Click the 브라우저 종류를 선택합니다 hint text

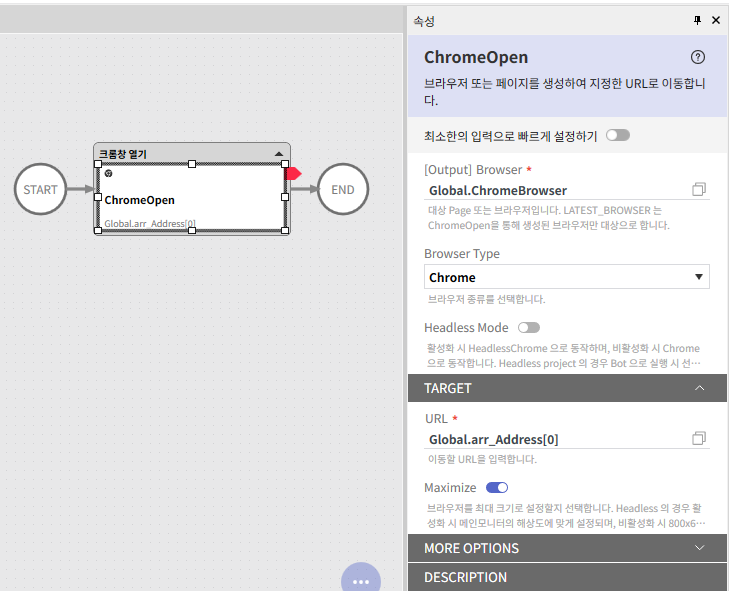[486, 299]
